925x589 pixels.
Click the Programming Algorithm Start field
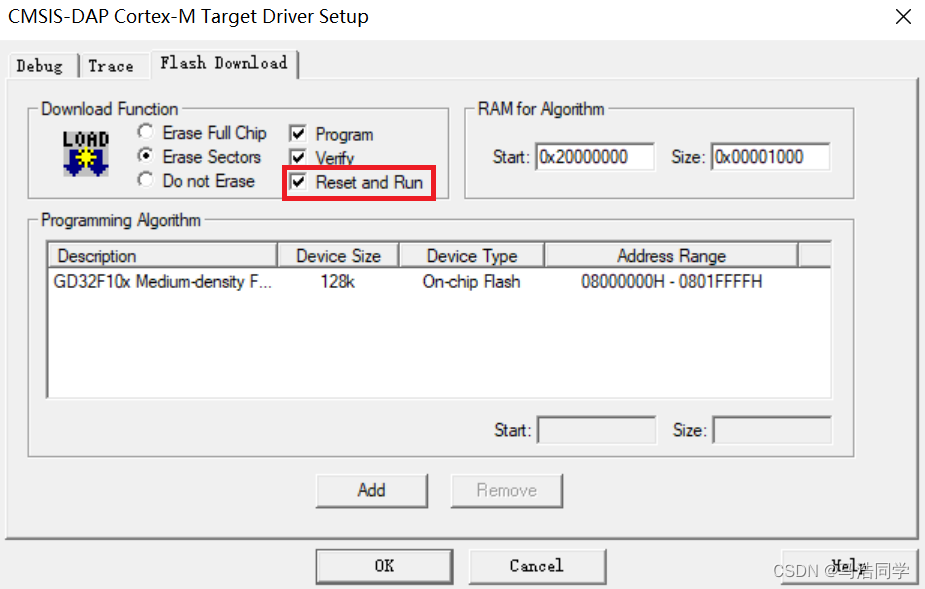pyautogui.click(x=597, y=430)
